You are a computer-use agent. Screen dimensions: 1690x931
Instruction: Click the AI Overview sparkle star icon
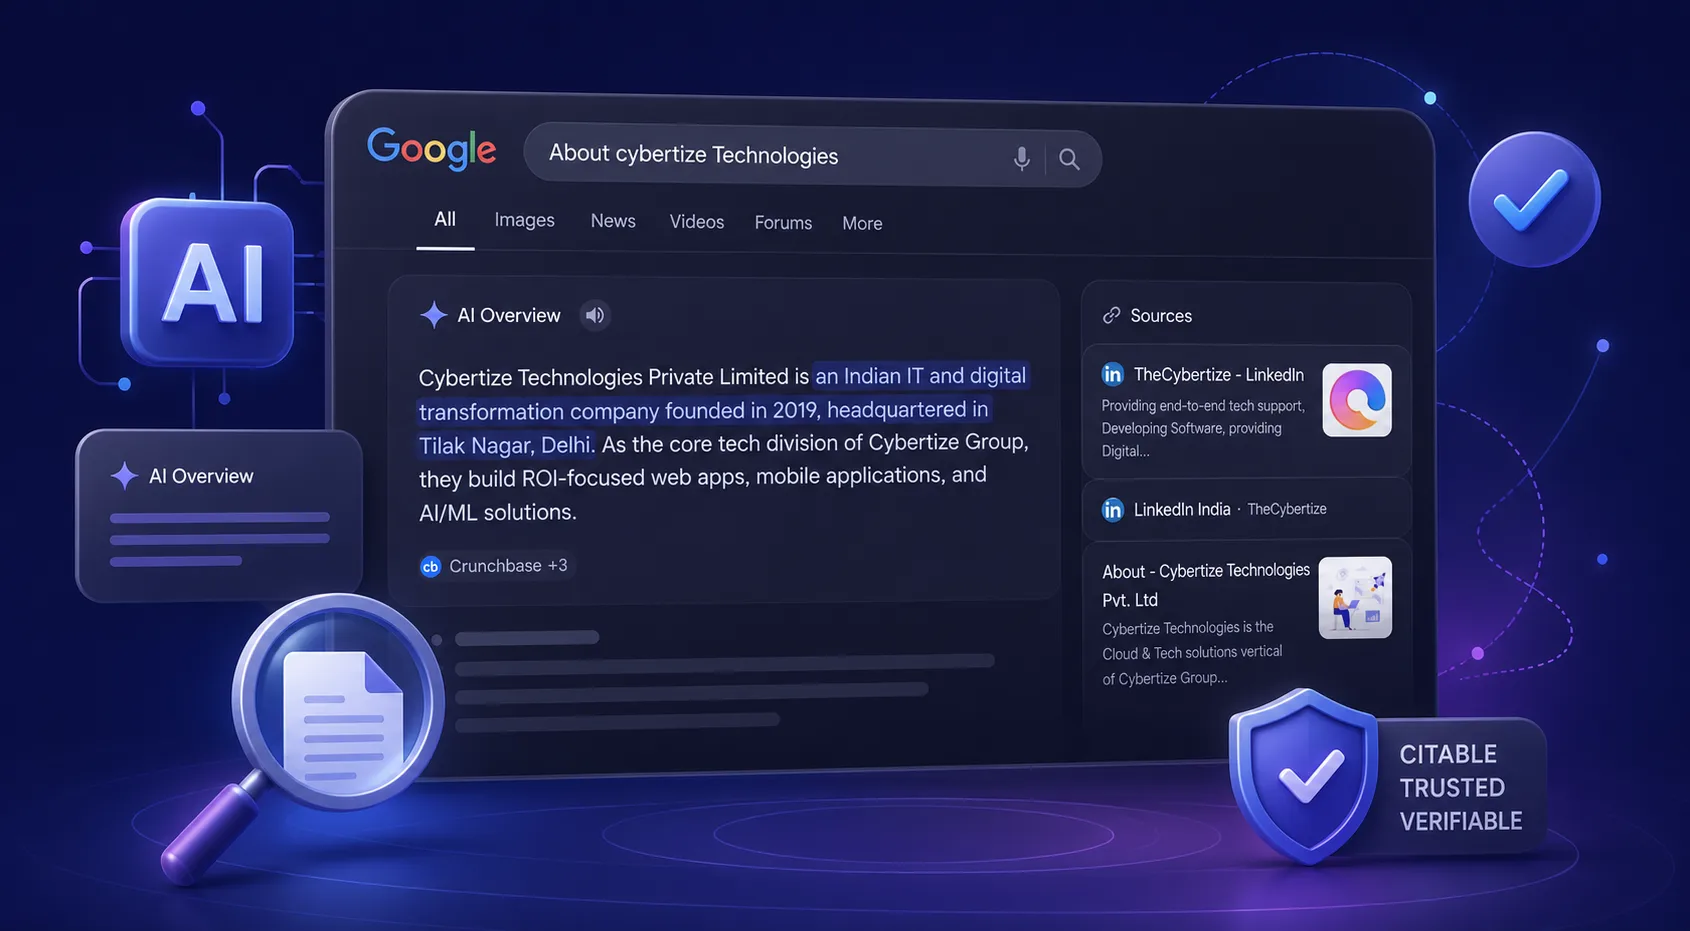pyautogui.click(x=433, y=315)
